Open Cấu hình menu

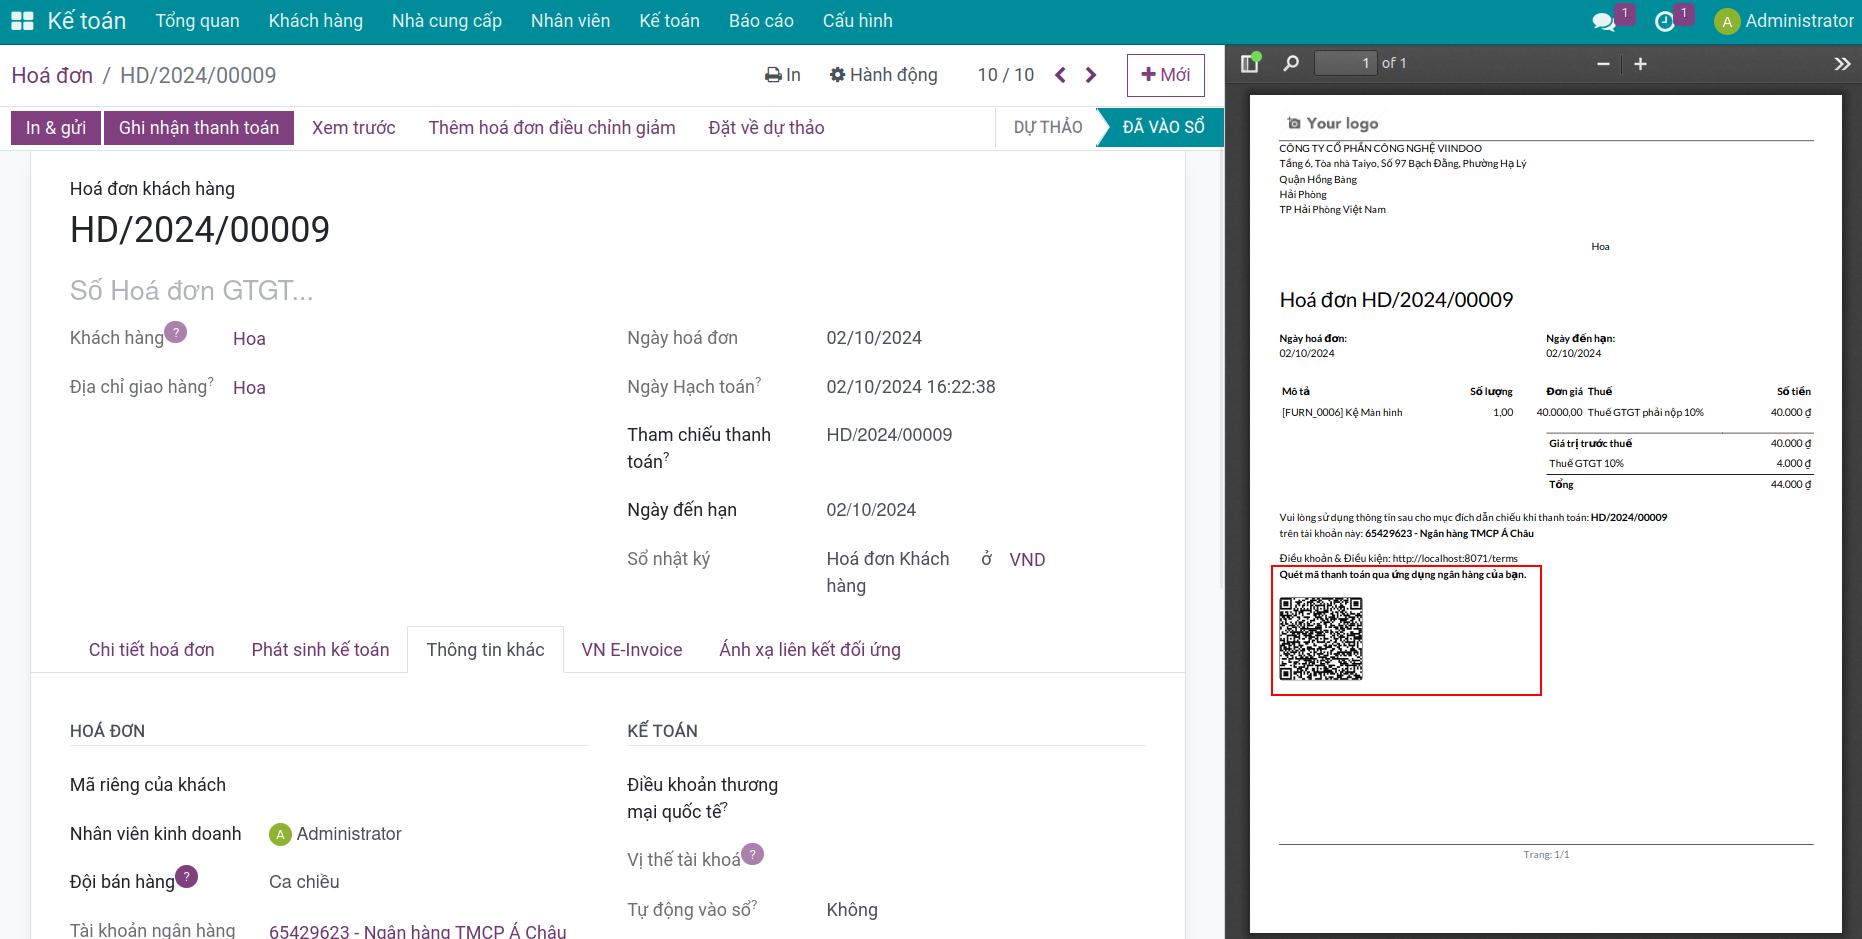point(858,21)
